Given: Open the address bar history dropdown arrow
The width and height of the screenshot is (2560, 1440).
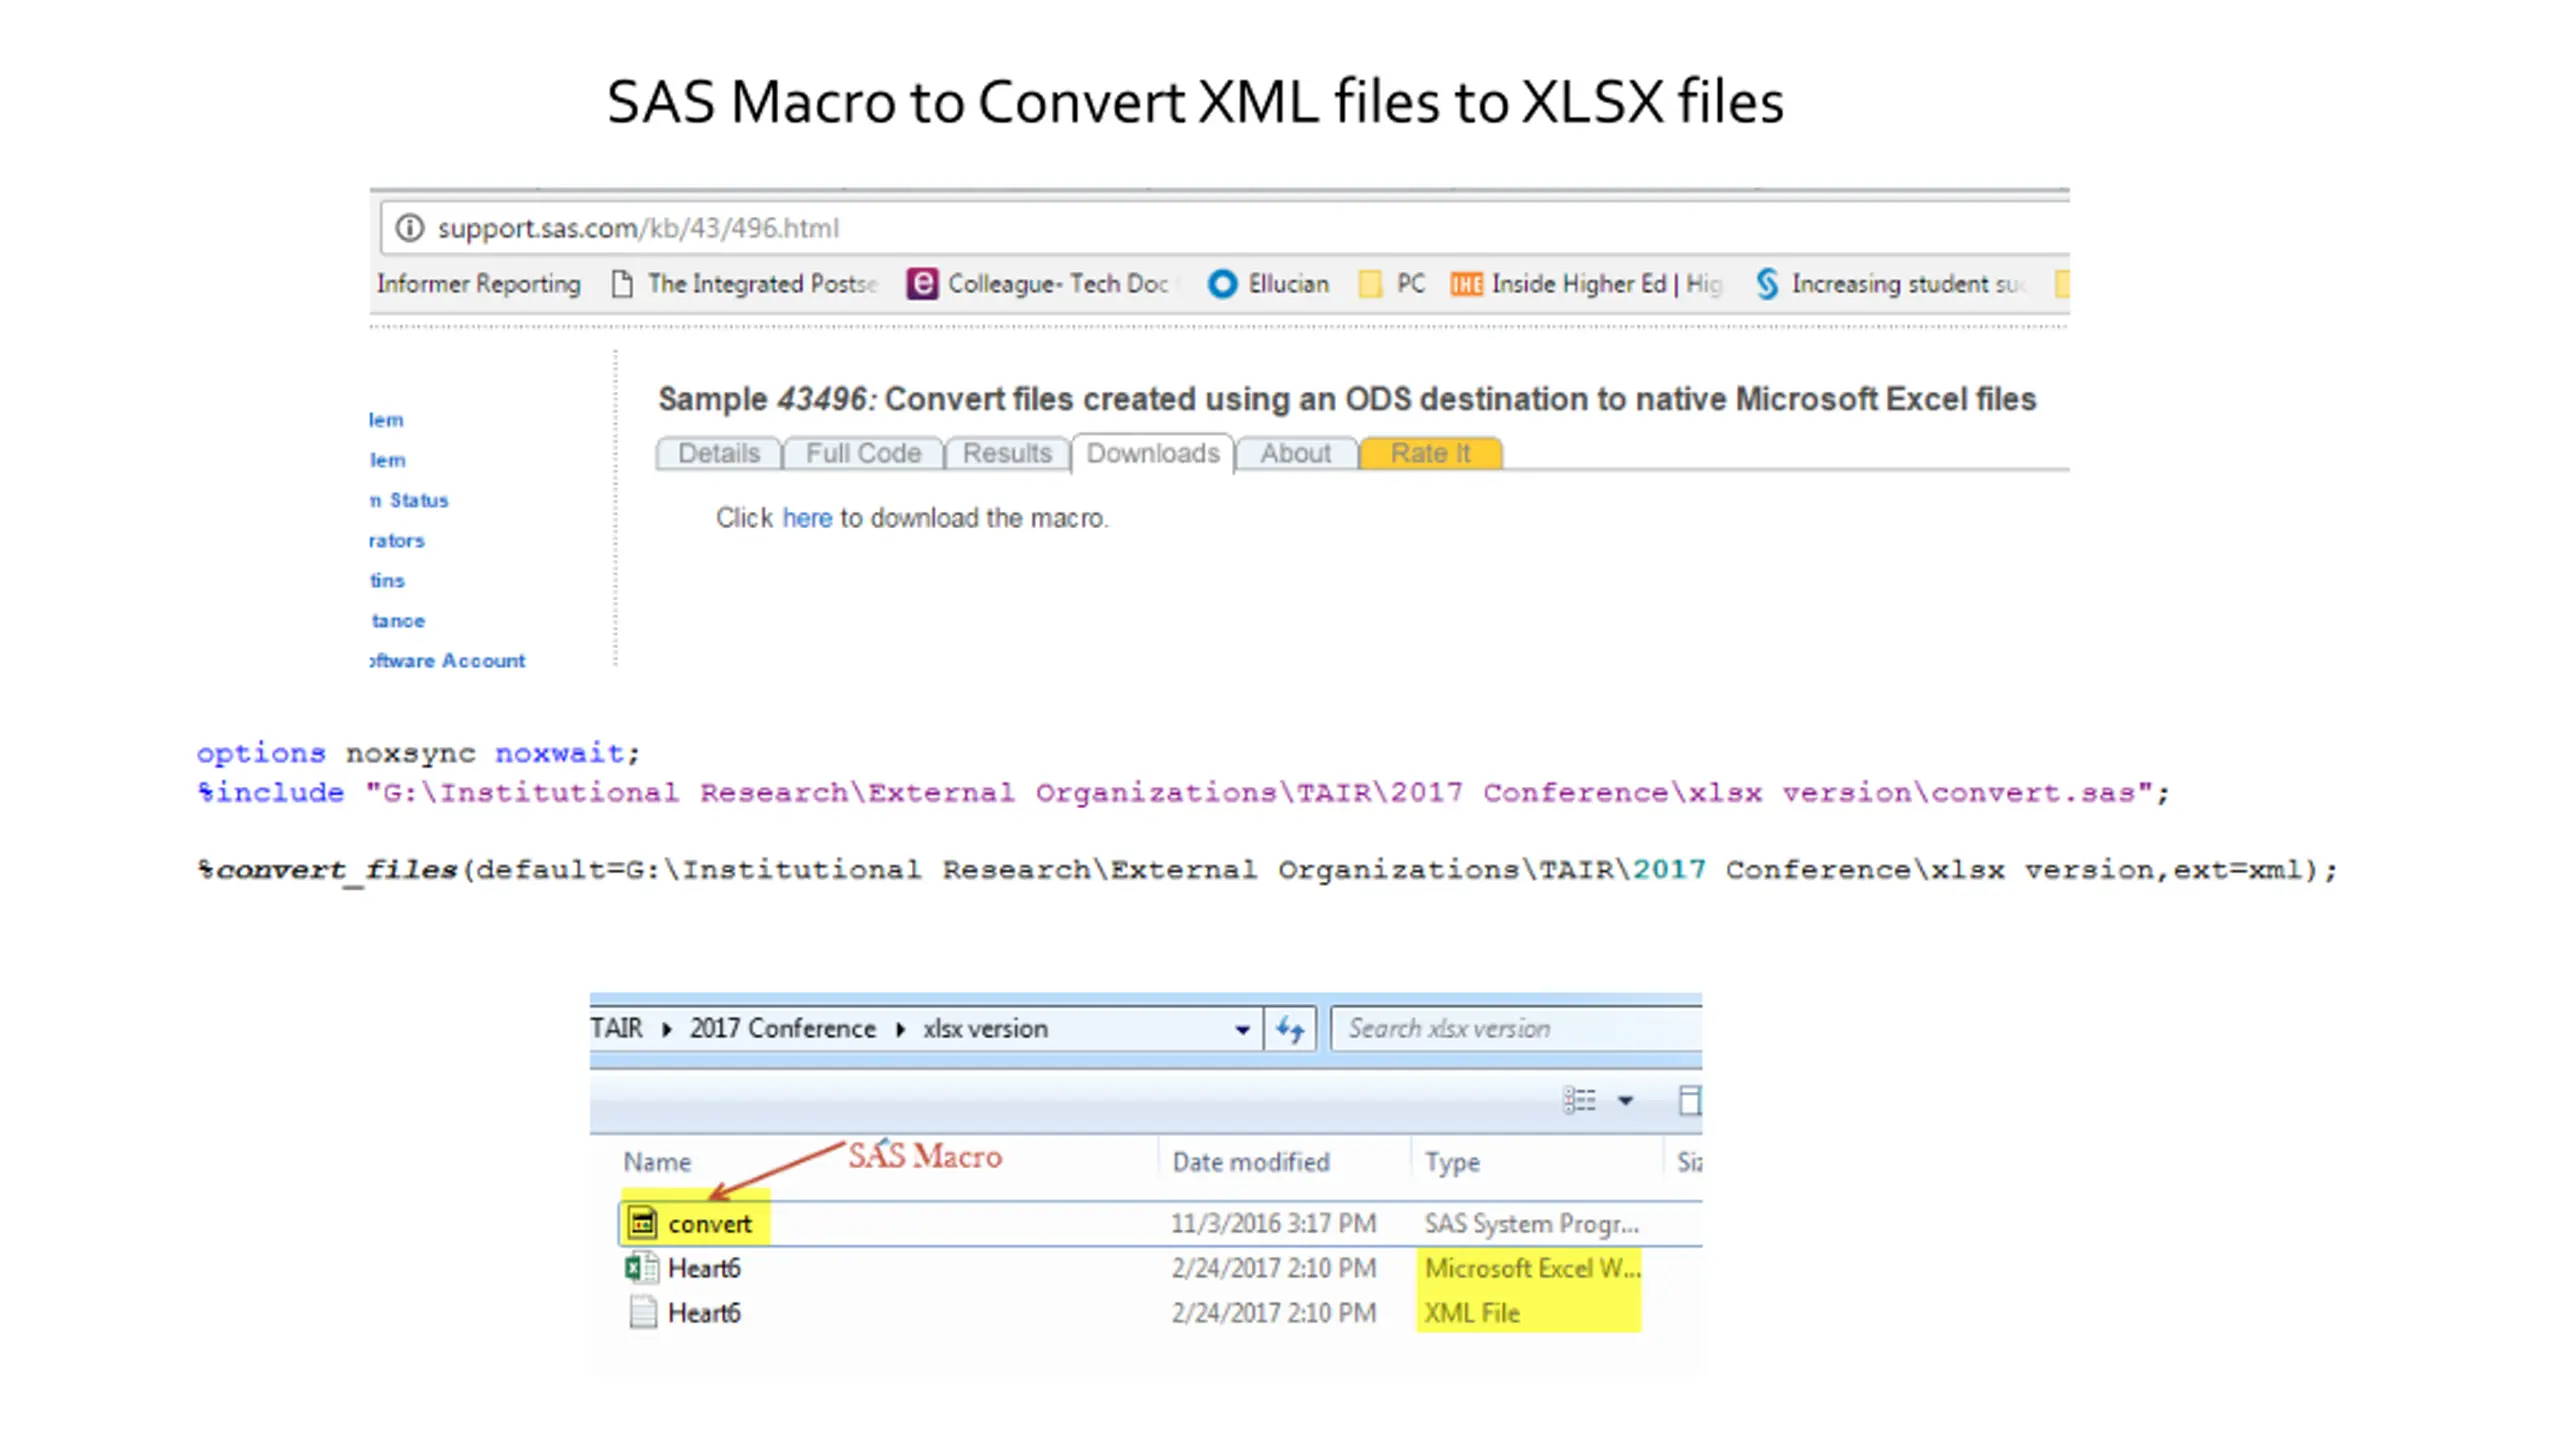Looking at the screenshot, I should point(1242,1029).
